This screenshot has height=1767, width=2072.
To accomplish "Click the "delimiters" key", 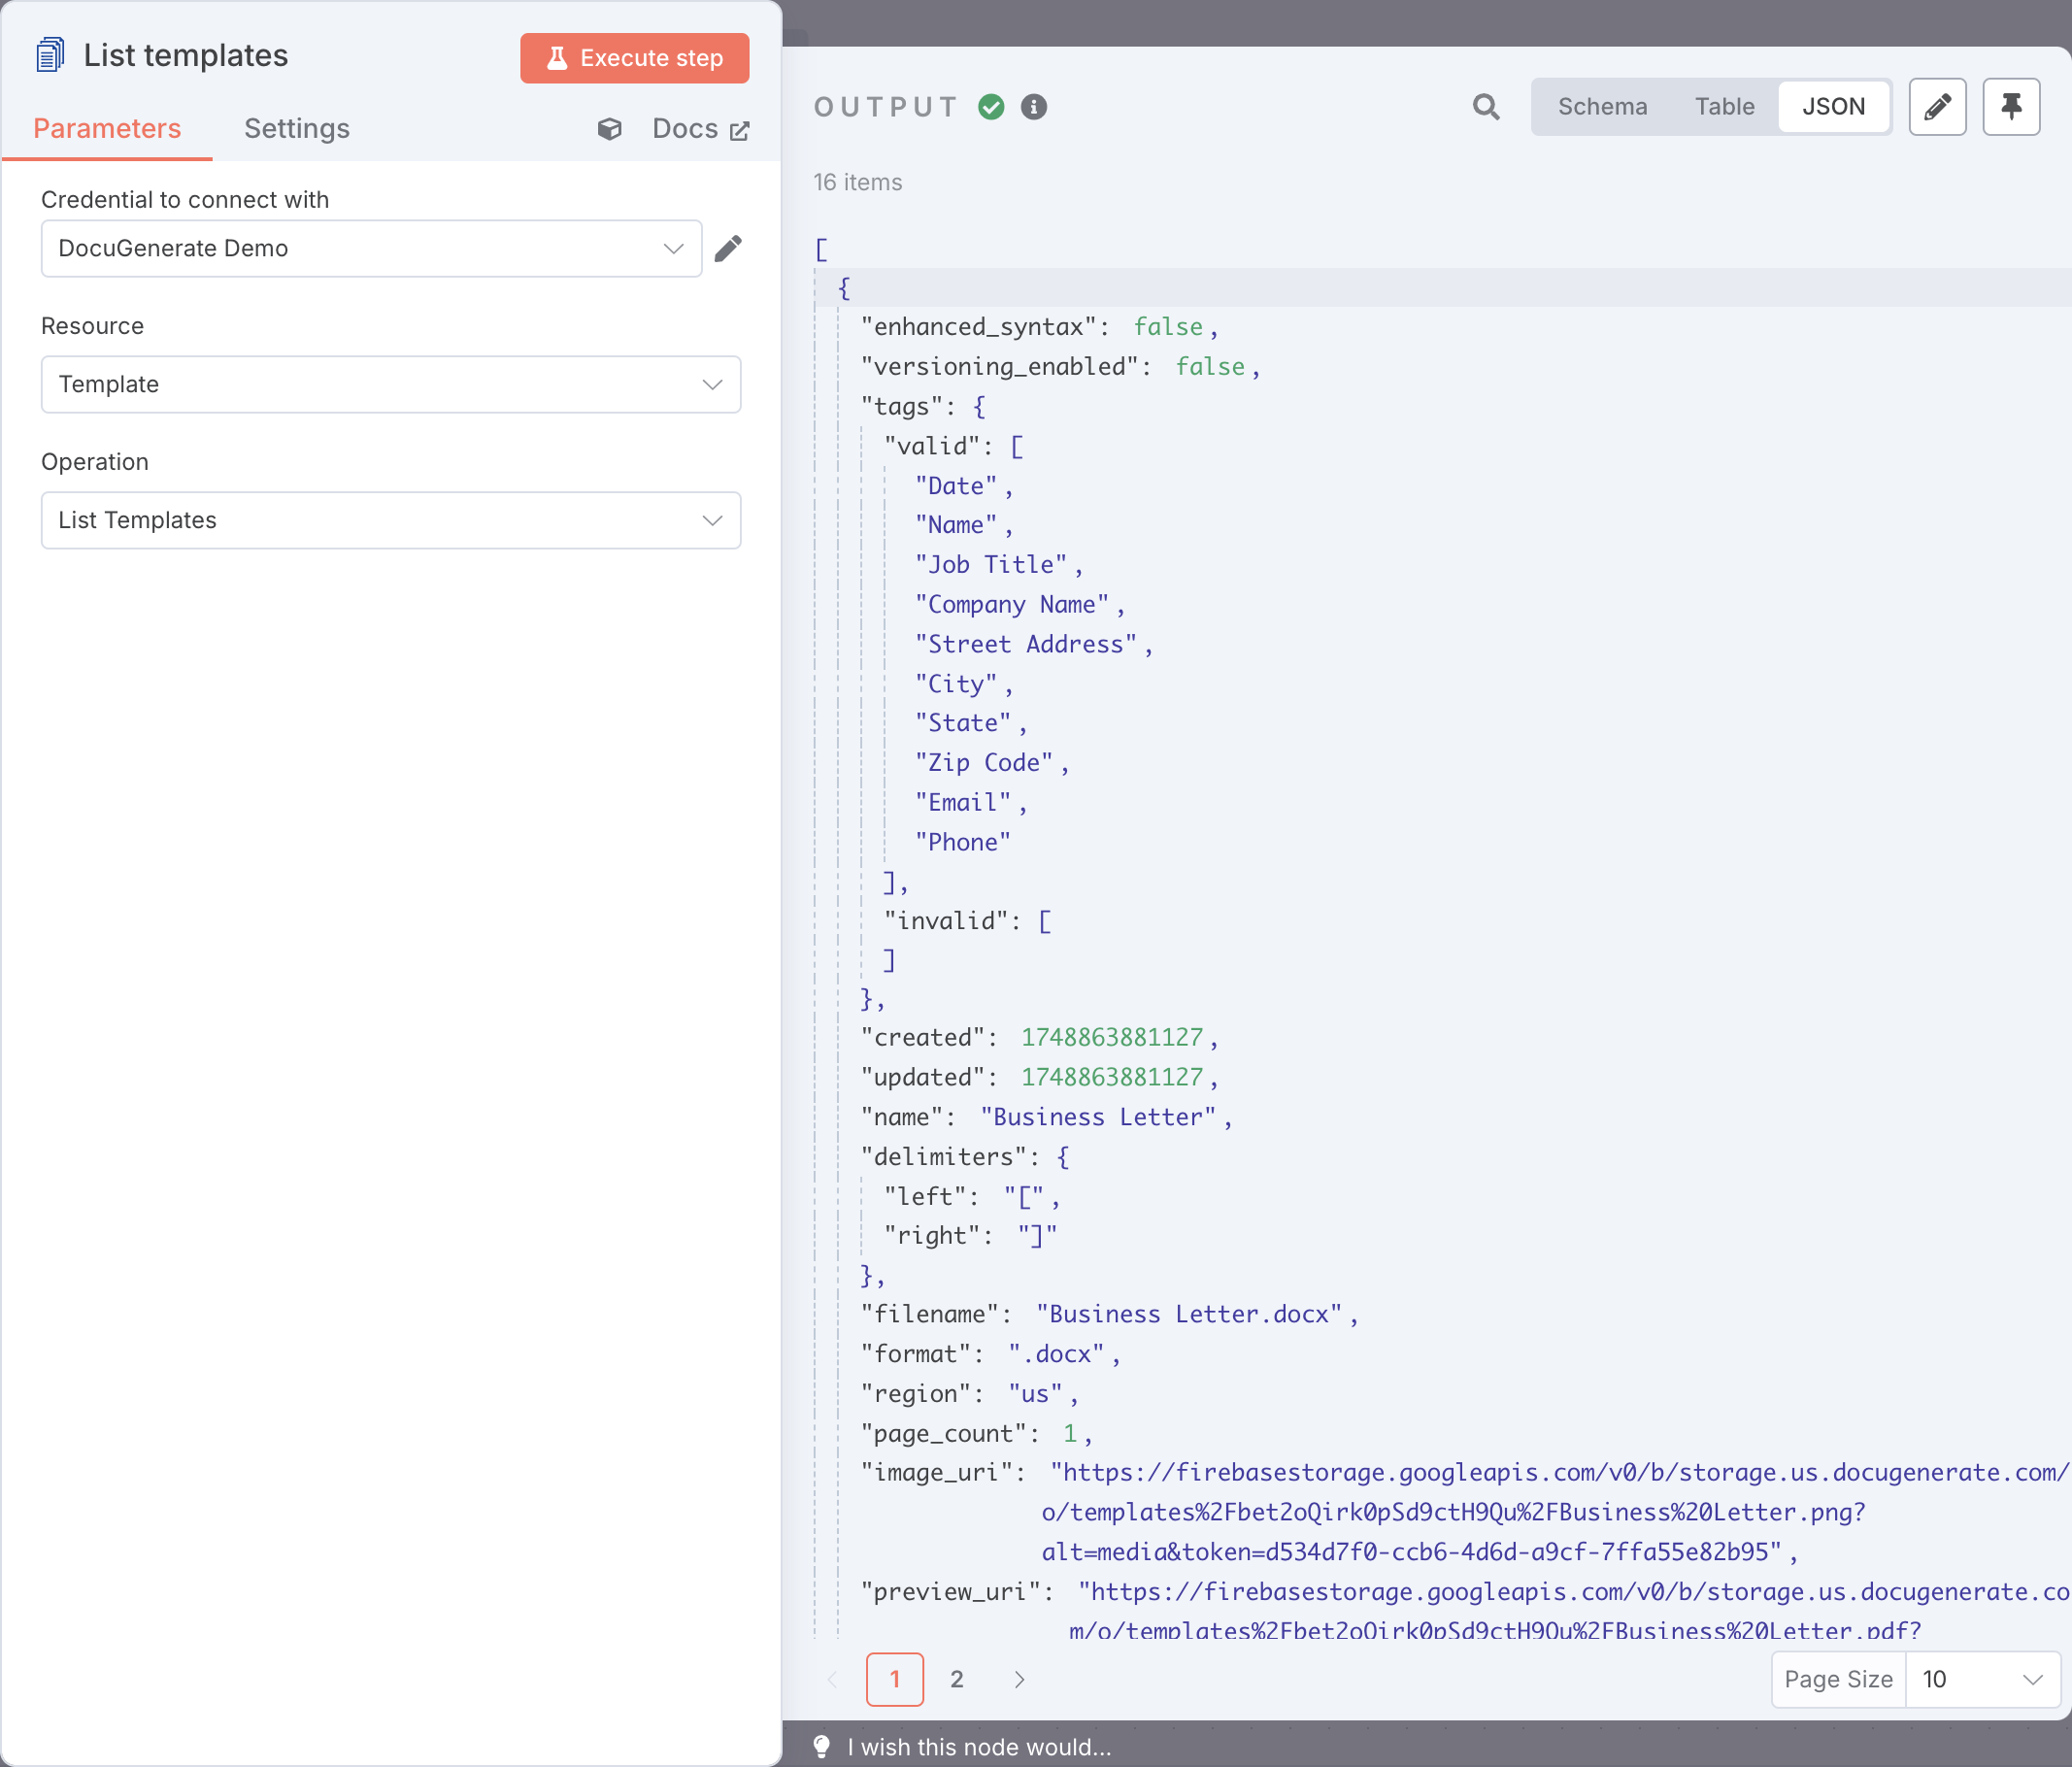I will [943, 1156].
